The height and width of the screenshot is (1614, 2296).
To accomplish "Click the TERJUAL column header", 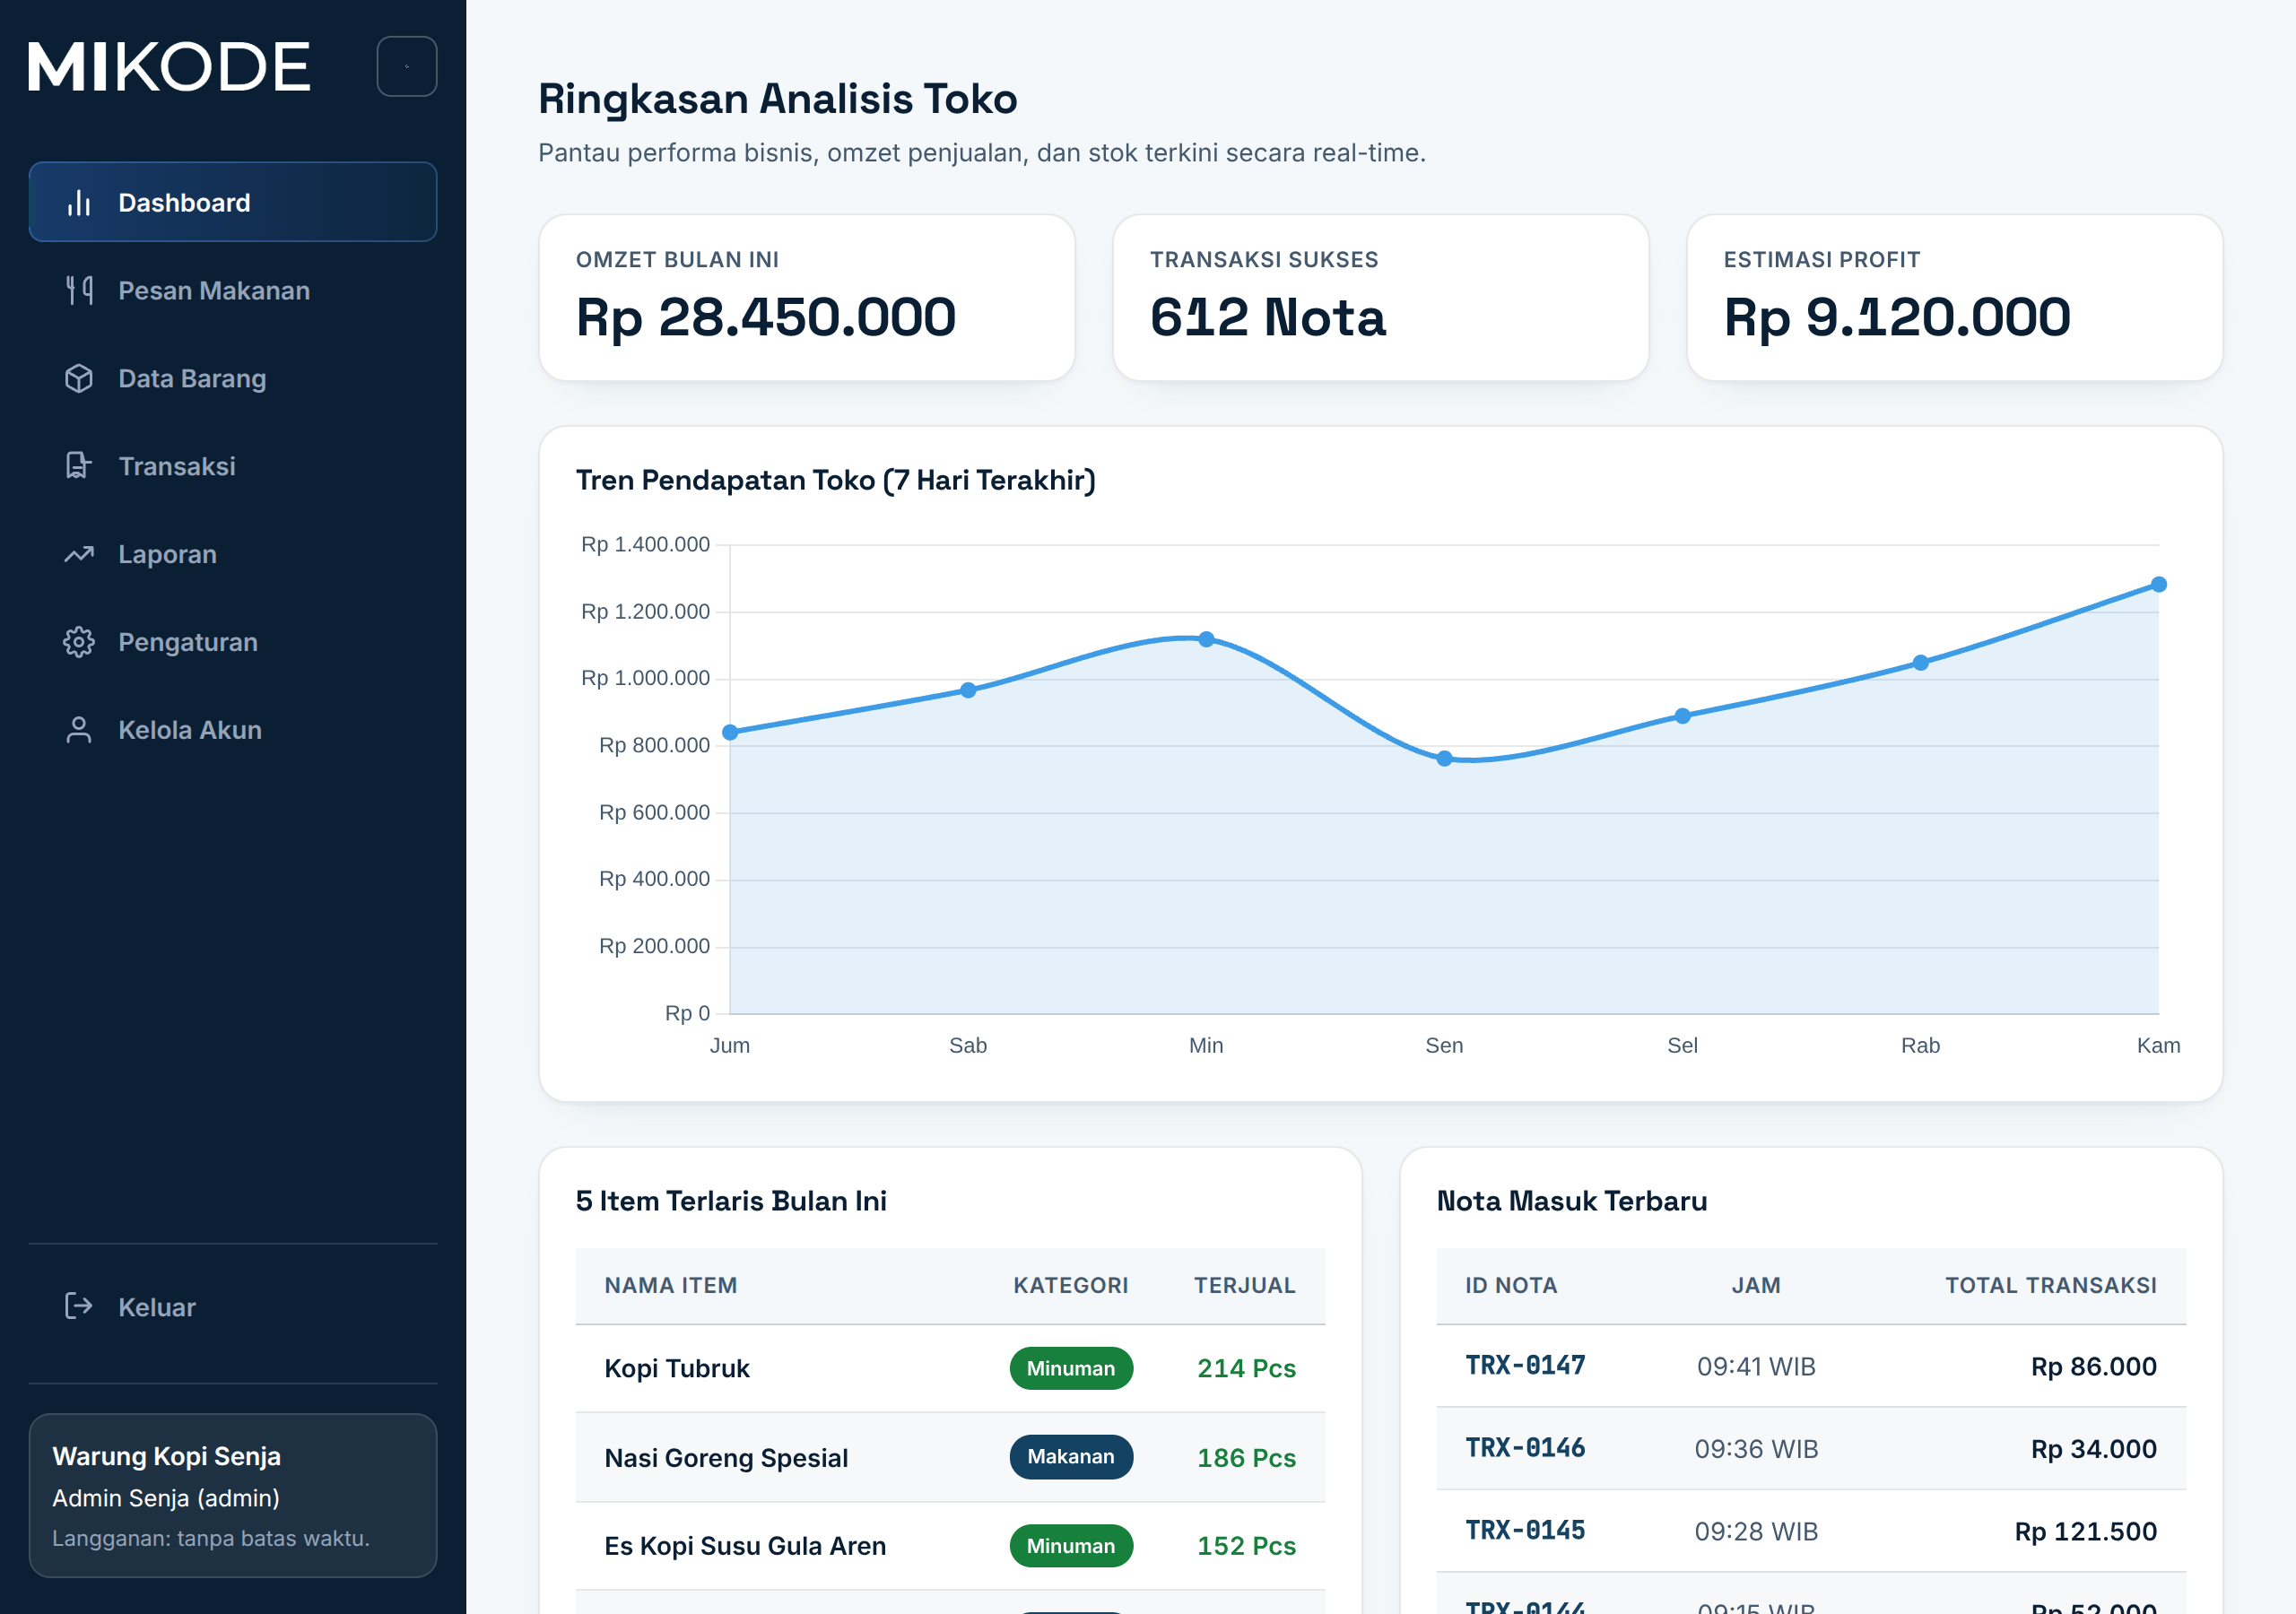I will (1245, 1285).
